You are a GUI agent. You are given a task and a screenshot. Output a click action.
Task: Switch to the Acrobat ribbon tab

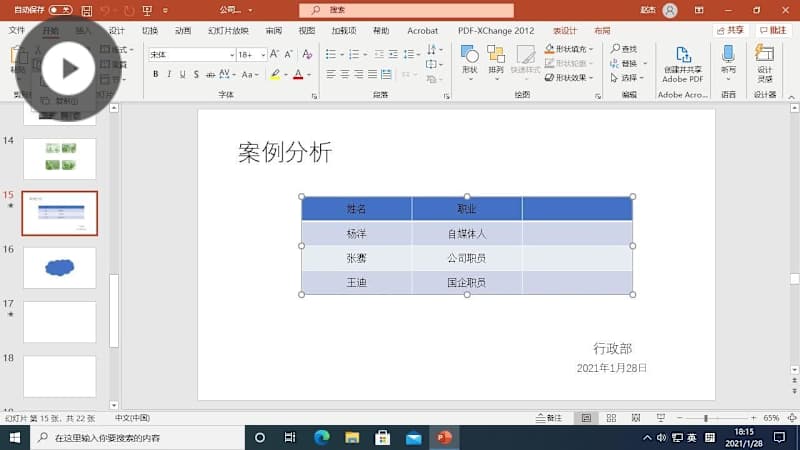422,31
